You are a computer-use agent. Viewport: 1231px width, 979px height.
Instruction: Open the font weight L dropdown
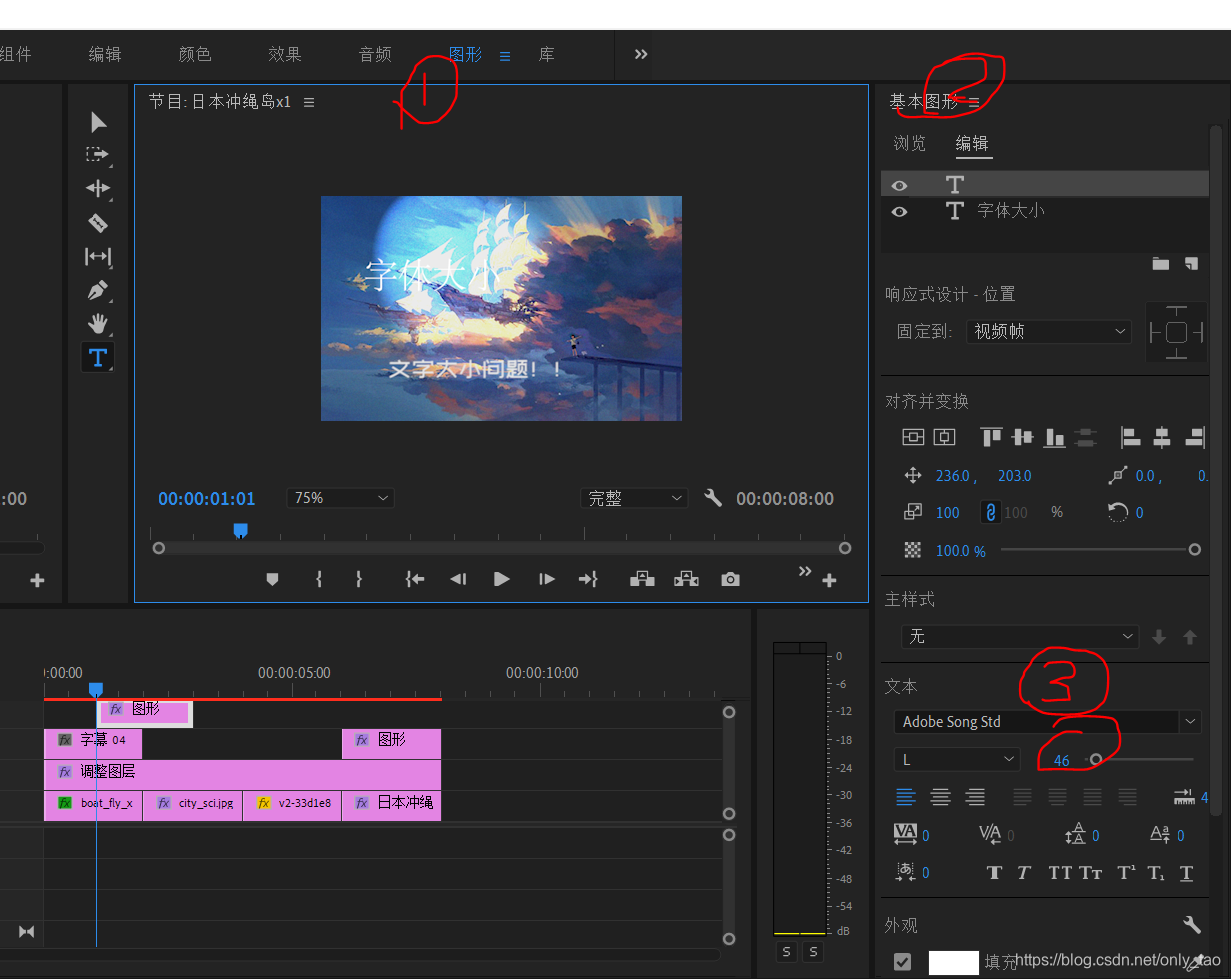click(956, 760)
